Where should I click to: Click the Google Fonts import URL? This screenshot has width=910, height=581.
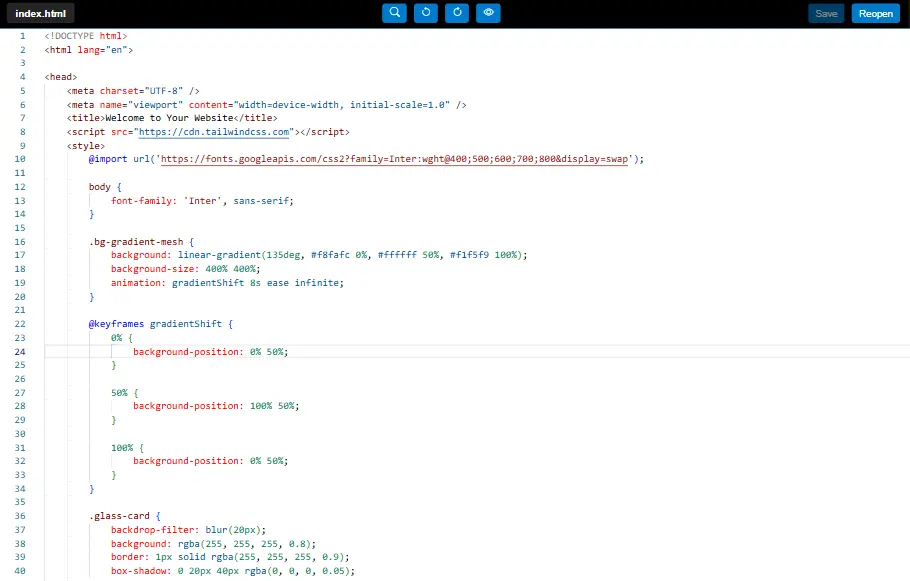tap(394, 159)
